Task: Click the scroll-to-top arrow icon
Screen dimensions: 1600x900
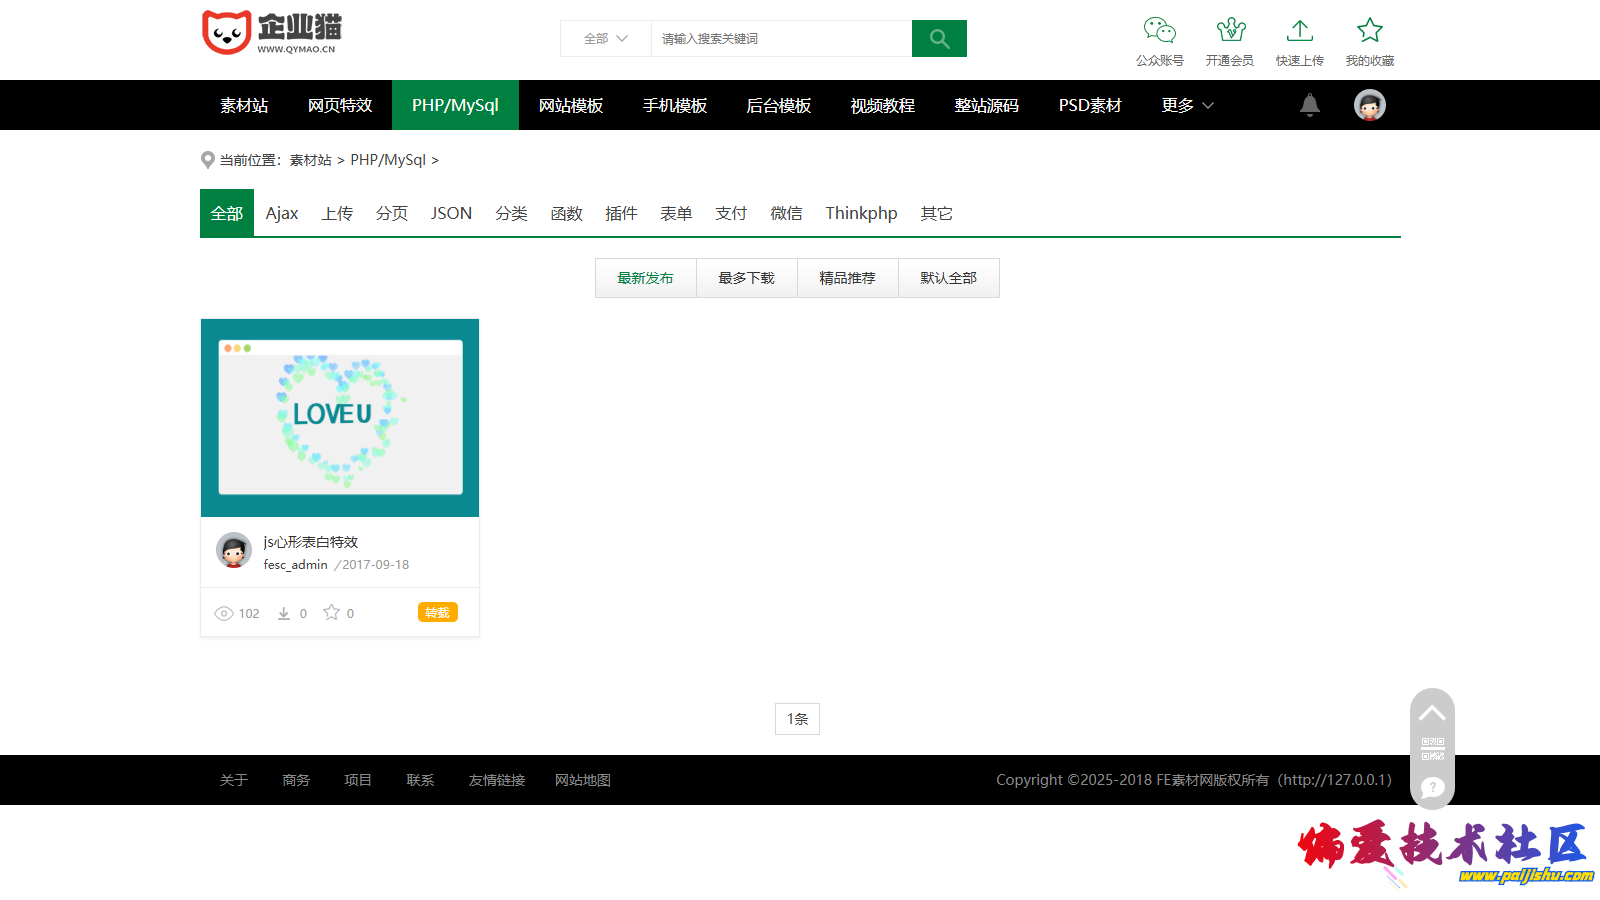Action: [x=1432, y=713]
